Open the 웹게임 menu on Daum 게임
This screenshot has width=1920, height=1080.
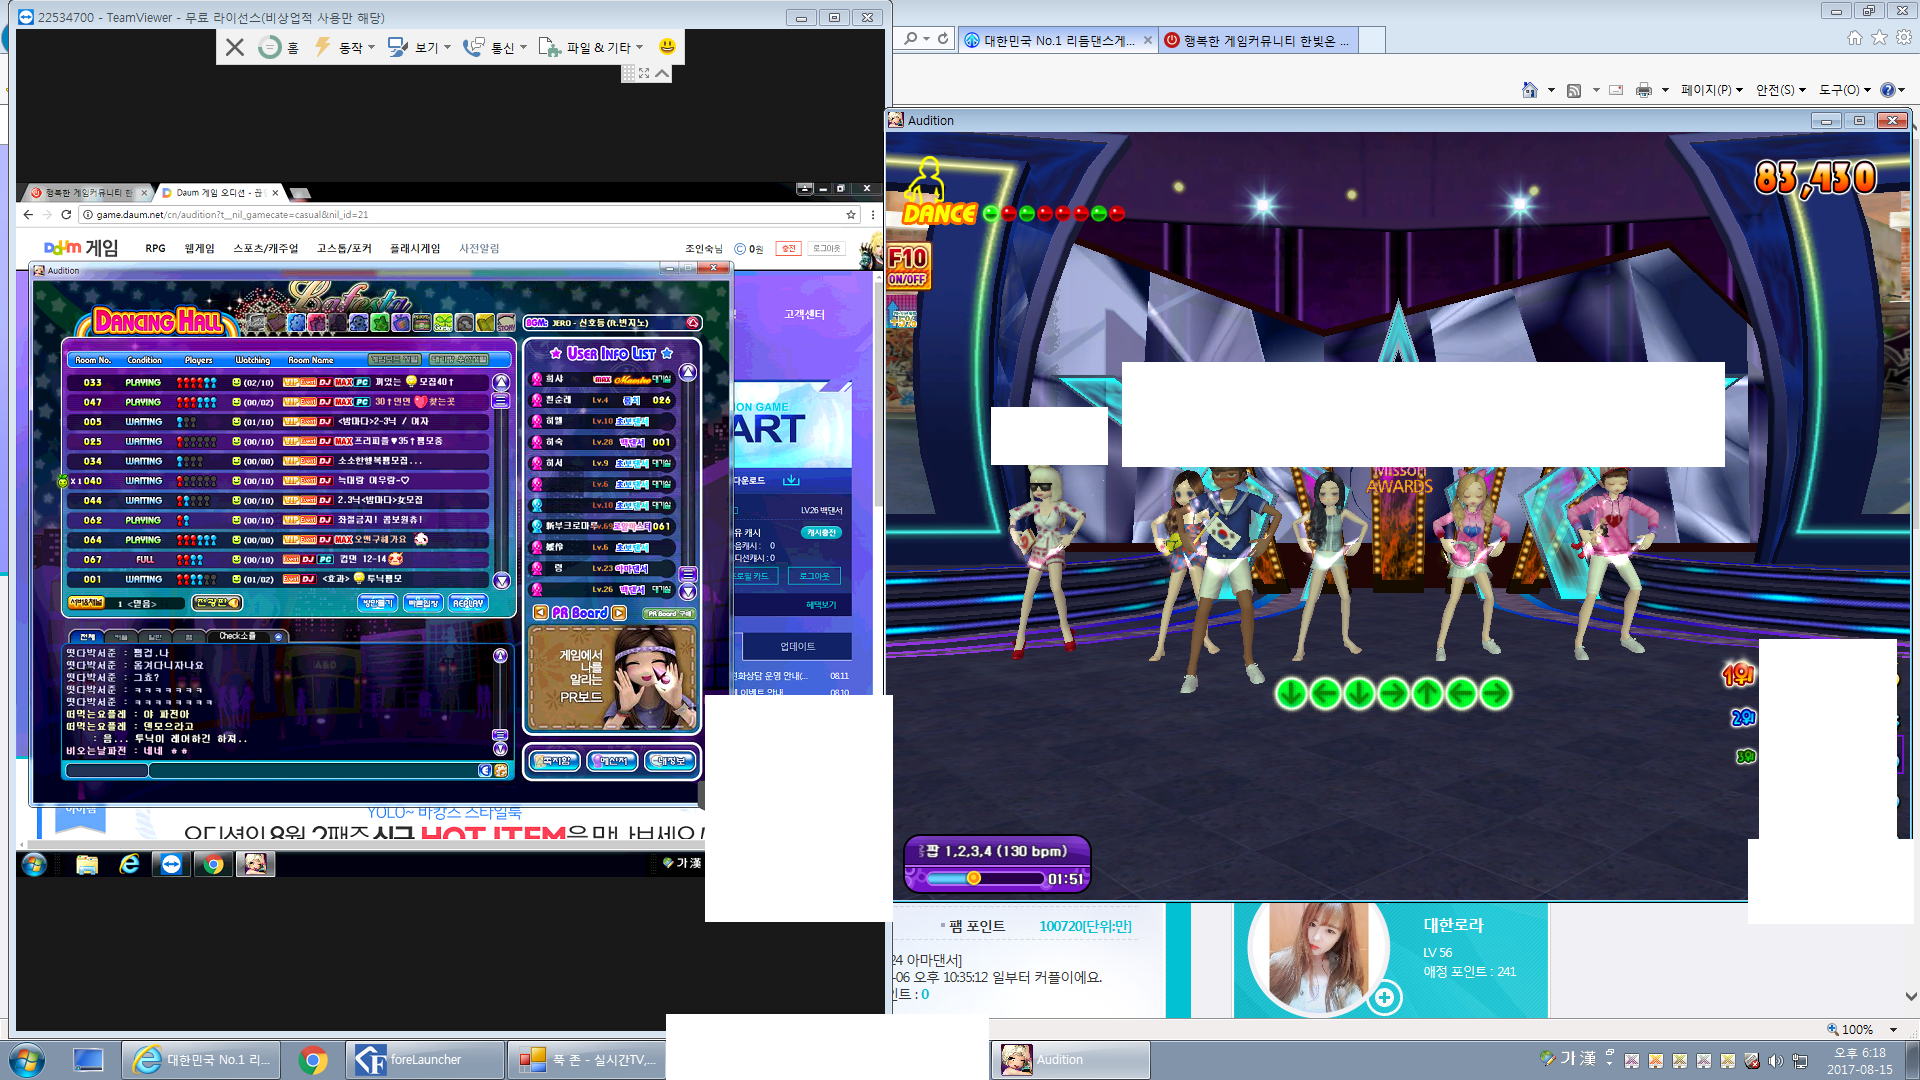pyautogui.click(x=199, y=248)
